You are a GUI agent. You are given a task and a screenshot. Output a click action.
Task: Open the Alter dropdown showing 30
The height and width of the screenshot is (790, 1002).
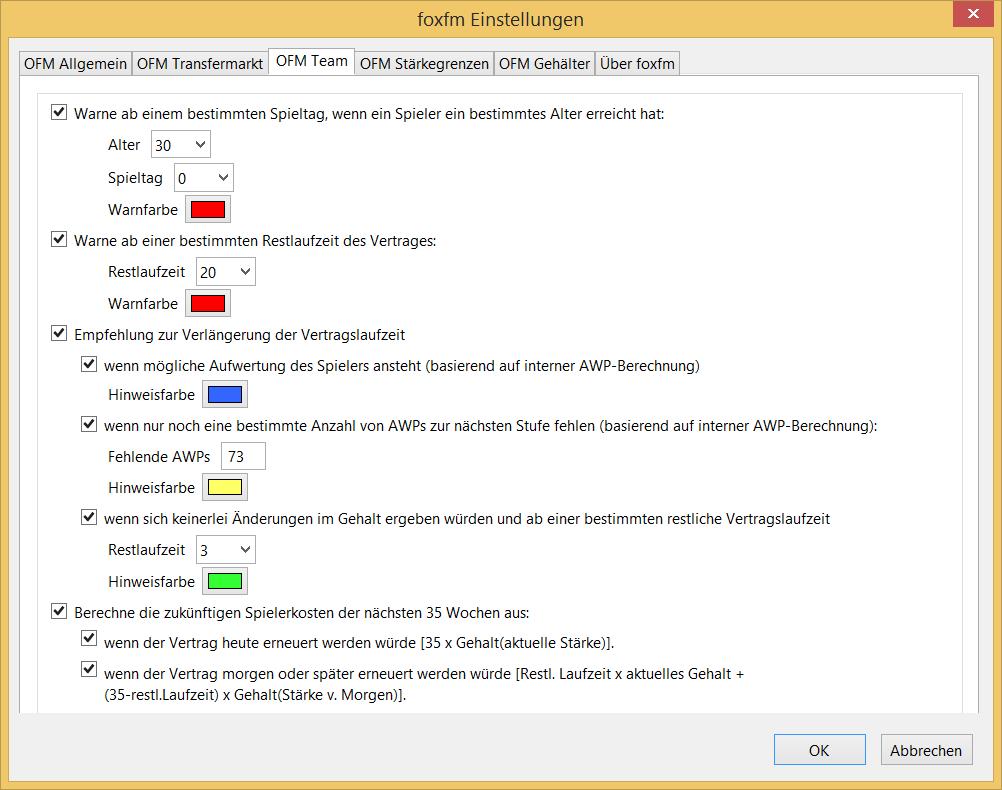[x=180, y=144]
